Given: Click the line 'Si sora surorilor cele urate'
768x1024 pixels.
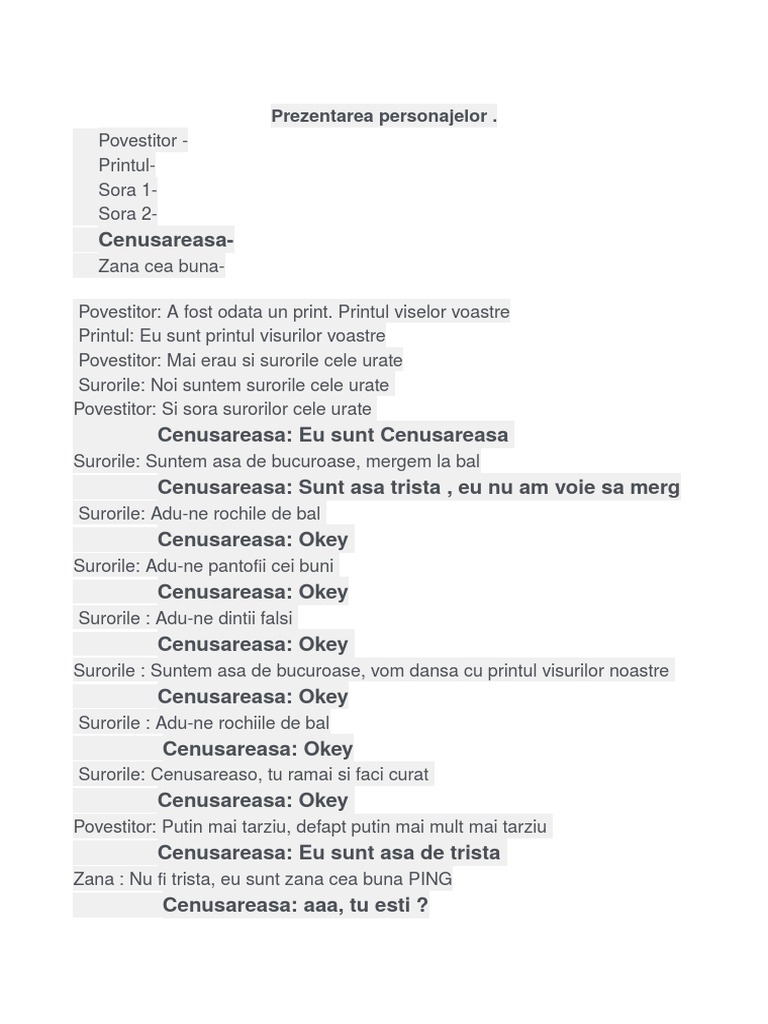Looking at the screenshot, I should point(223,409).
